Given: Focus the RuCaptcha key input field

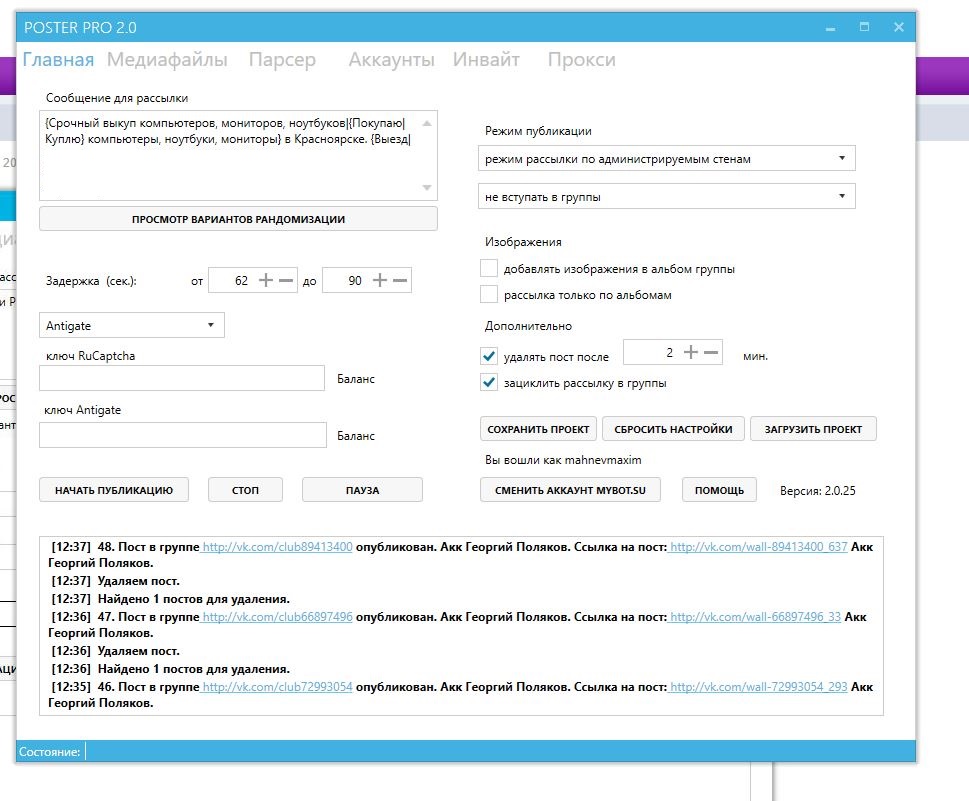Looking at the screenshot, I should click(182, 378).
